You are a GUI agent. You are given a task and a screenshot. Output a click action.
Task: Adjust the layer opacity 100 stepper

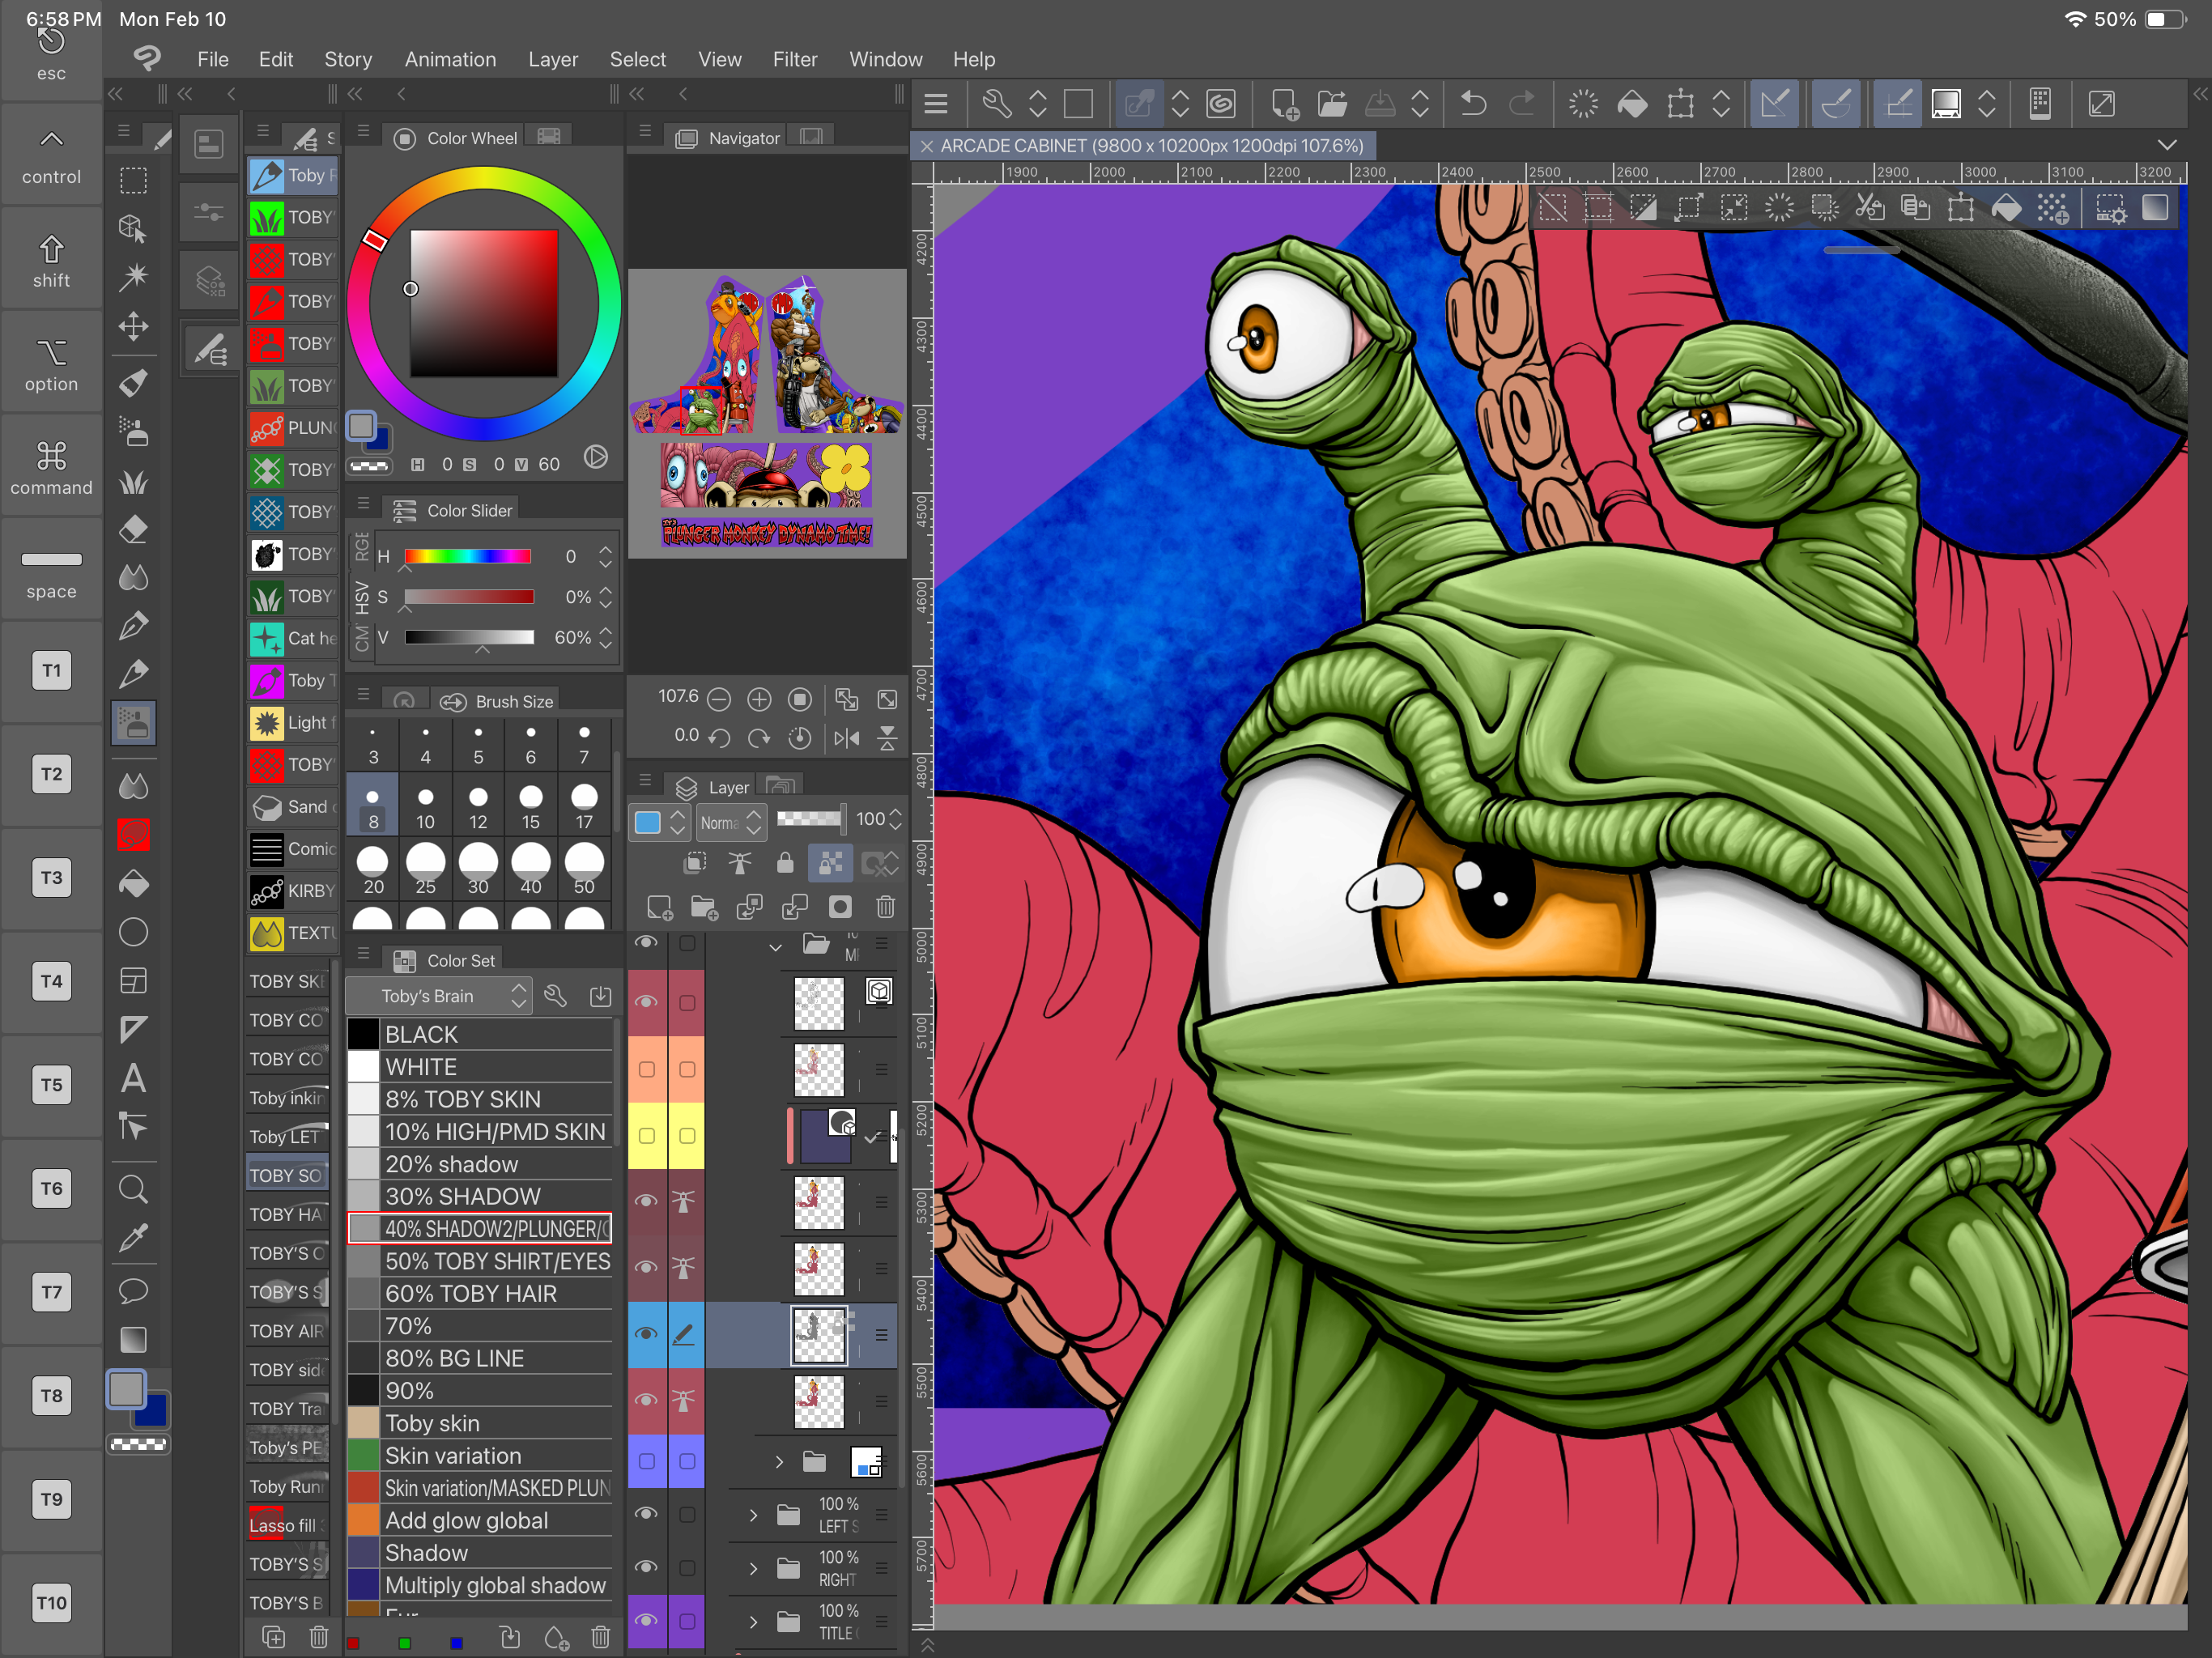[x=895, y=819]
